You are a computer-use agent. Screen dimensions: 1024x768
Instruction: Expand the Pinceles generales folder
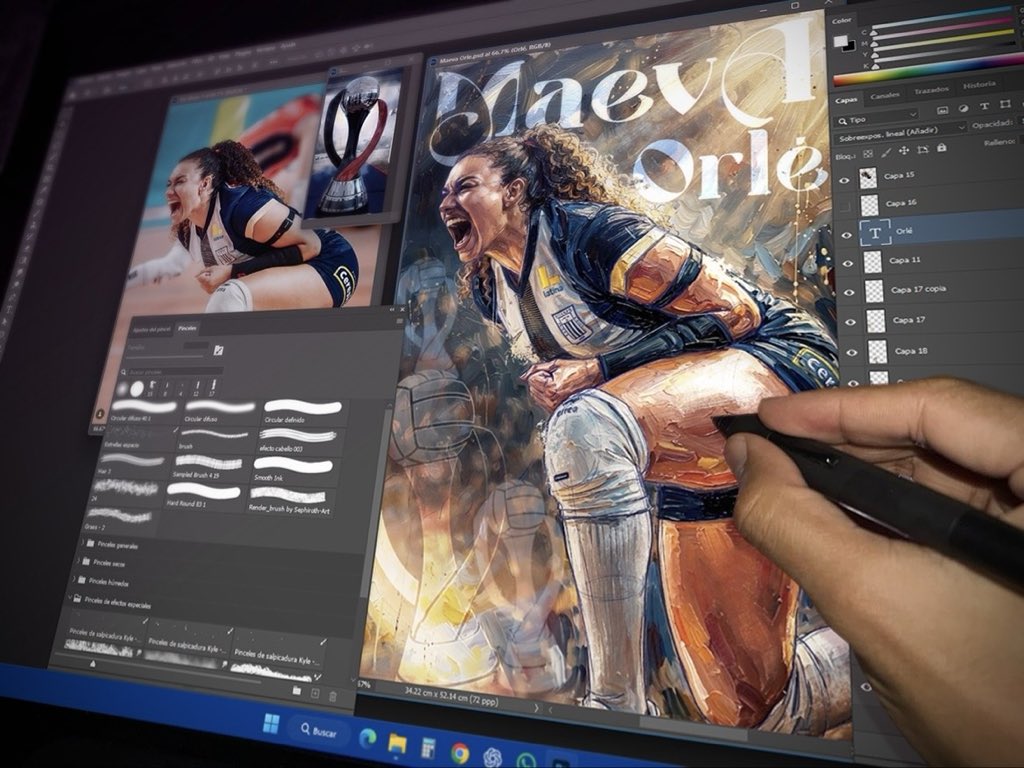coord(83,543)
